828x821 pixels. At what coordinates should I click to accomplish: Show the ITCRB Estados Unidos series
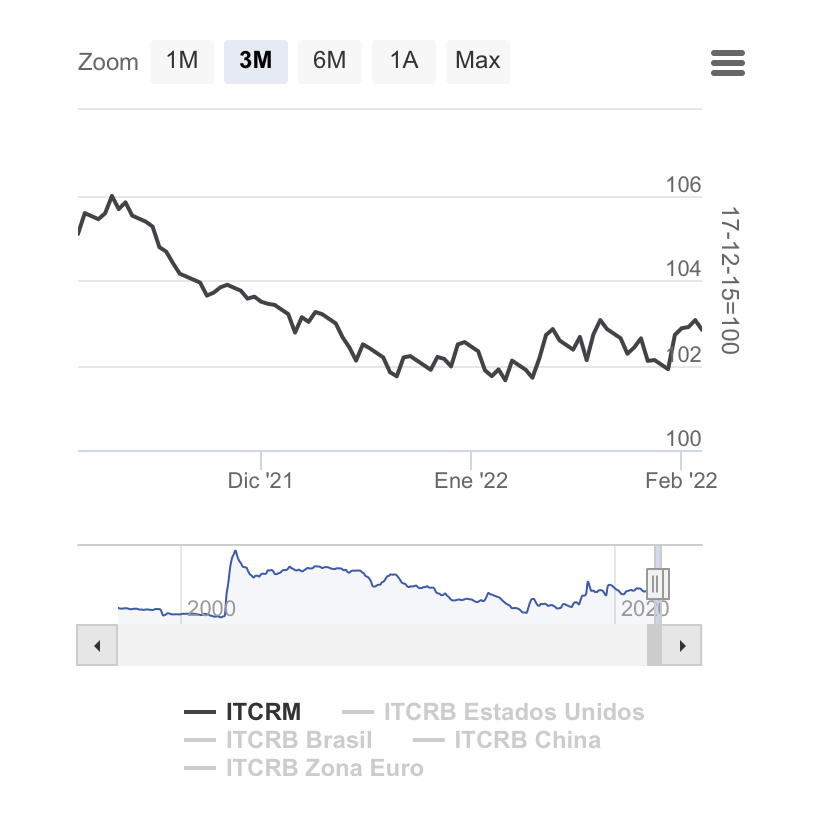514,712
